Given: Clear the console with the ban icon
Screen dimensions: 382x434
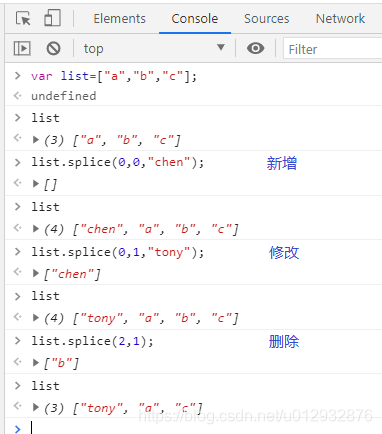Looking at the screenshot, I should [x=53, y=49].
